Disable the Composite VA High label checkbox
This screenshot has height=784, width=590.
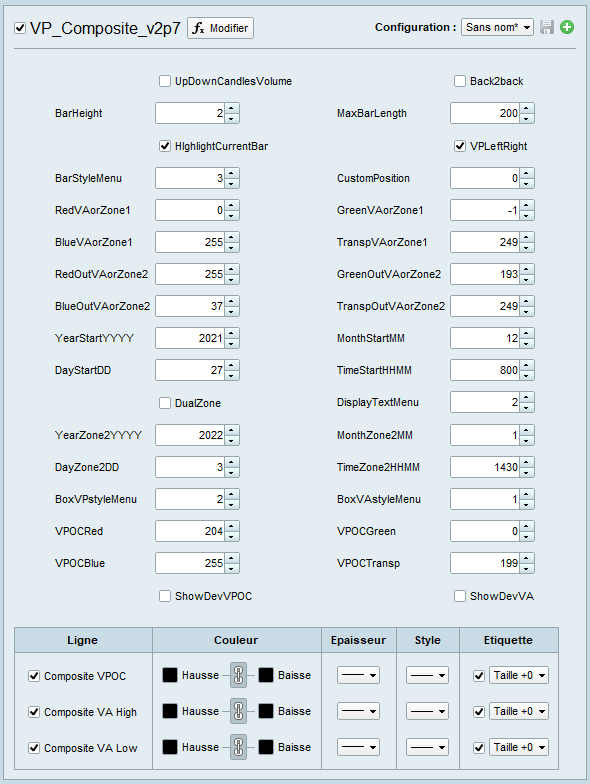point(479,712)
